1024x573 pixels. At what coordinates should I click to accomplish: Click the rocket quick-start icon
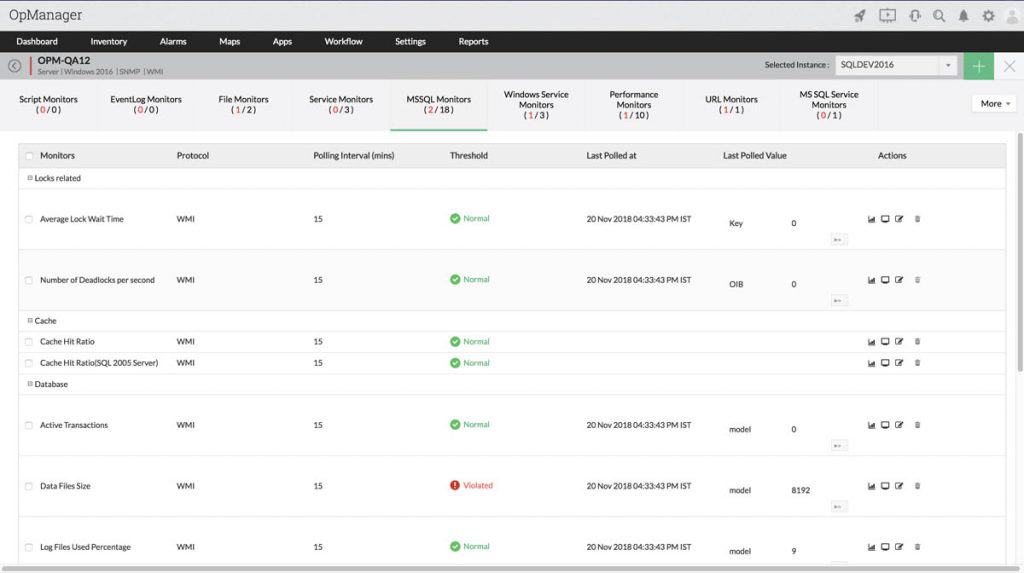pos(859,16)
